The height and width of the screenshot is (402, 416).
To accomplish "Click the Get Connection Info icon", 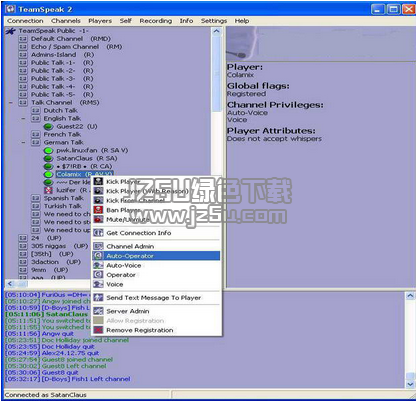I will coord(98,233).
